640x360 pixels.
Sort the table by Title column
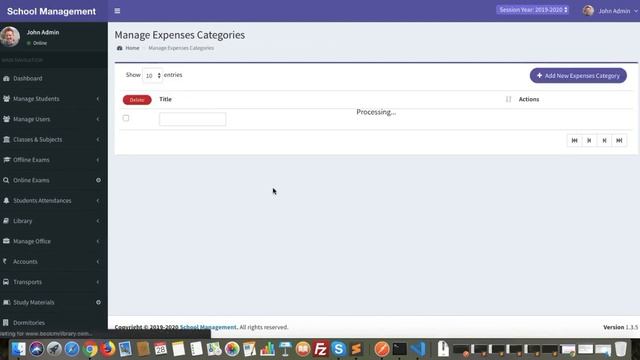pos(165,99)
